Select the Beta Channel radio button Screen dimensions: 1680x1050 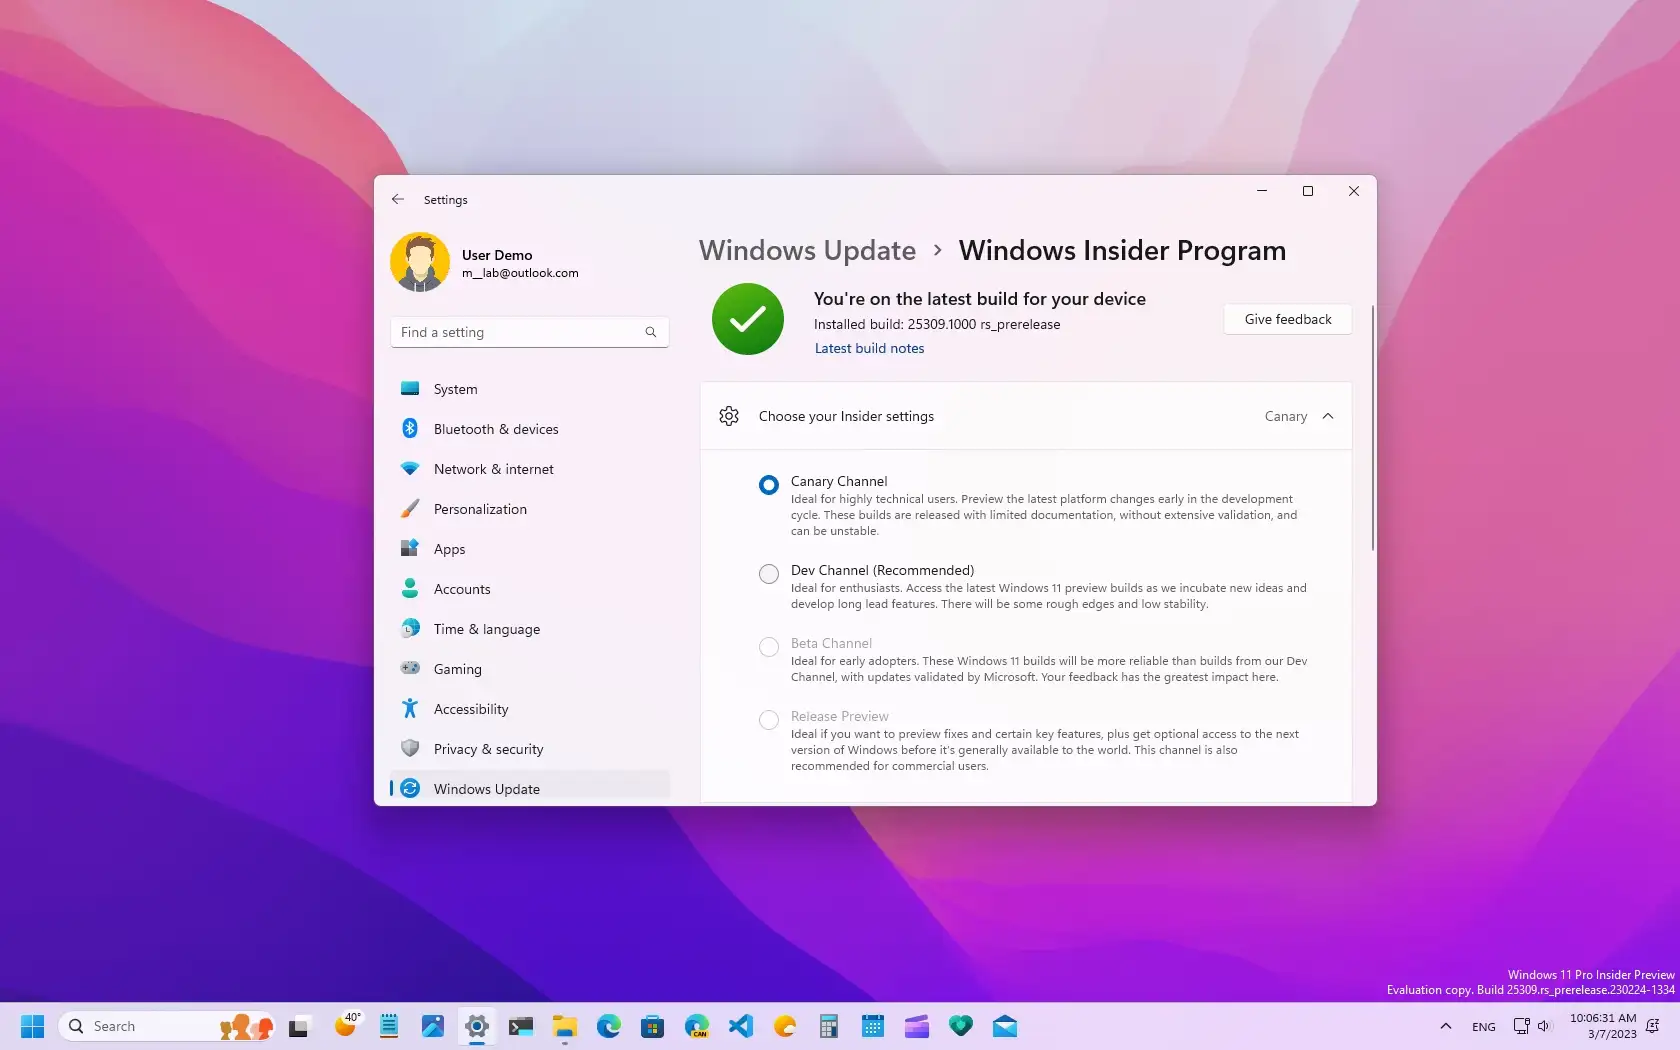(x=768, y=647)
